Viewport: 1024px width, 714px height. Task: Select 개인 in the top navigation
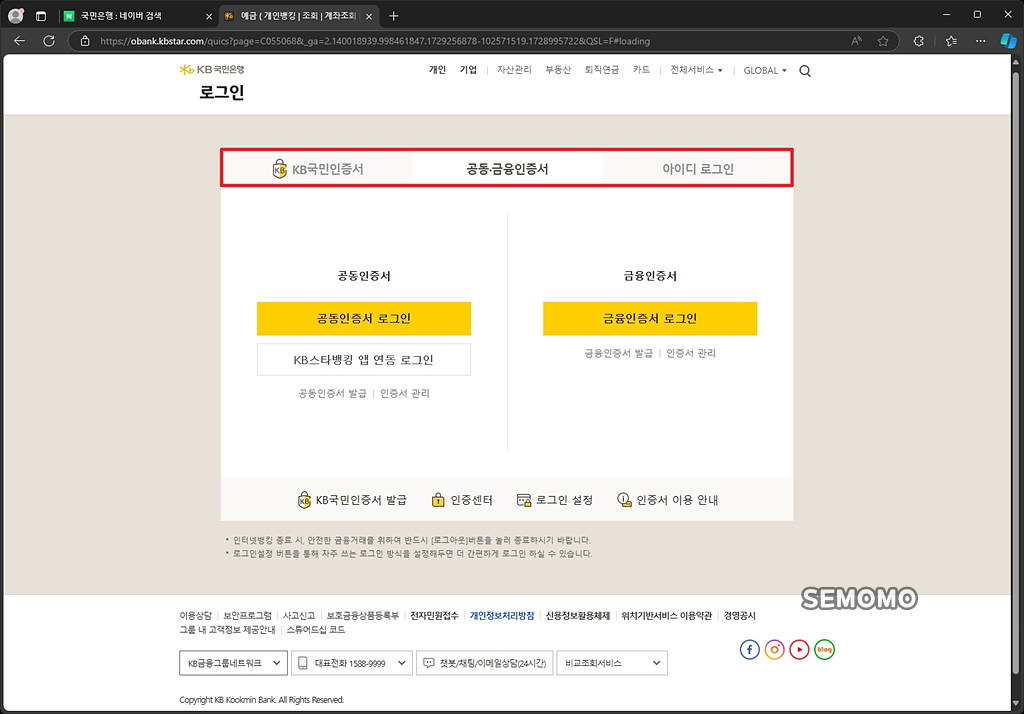coord(437,70)
